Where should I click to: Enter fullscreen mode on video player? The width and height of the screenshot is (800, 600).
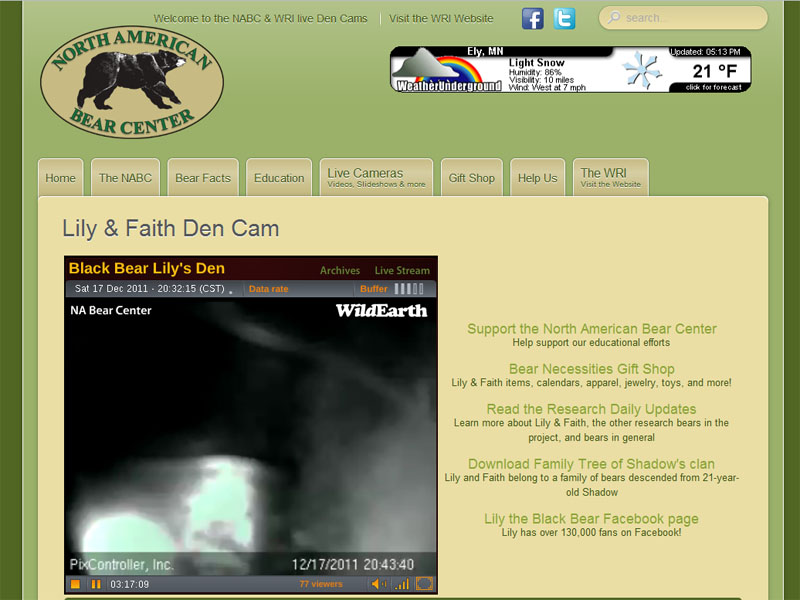coord(424,584)
